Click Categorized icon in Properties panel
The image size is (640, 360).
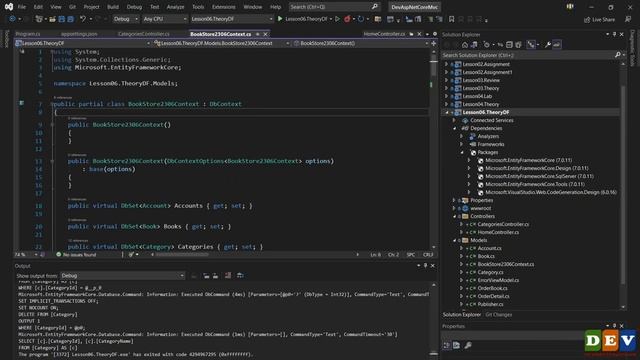coord(447,345)
